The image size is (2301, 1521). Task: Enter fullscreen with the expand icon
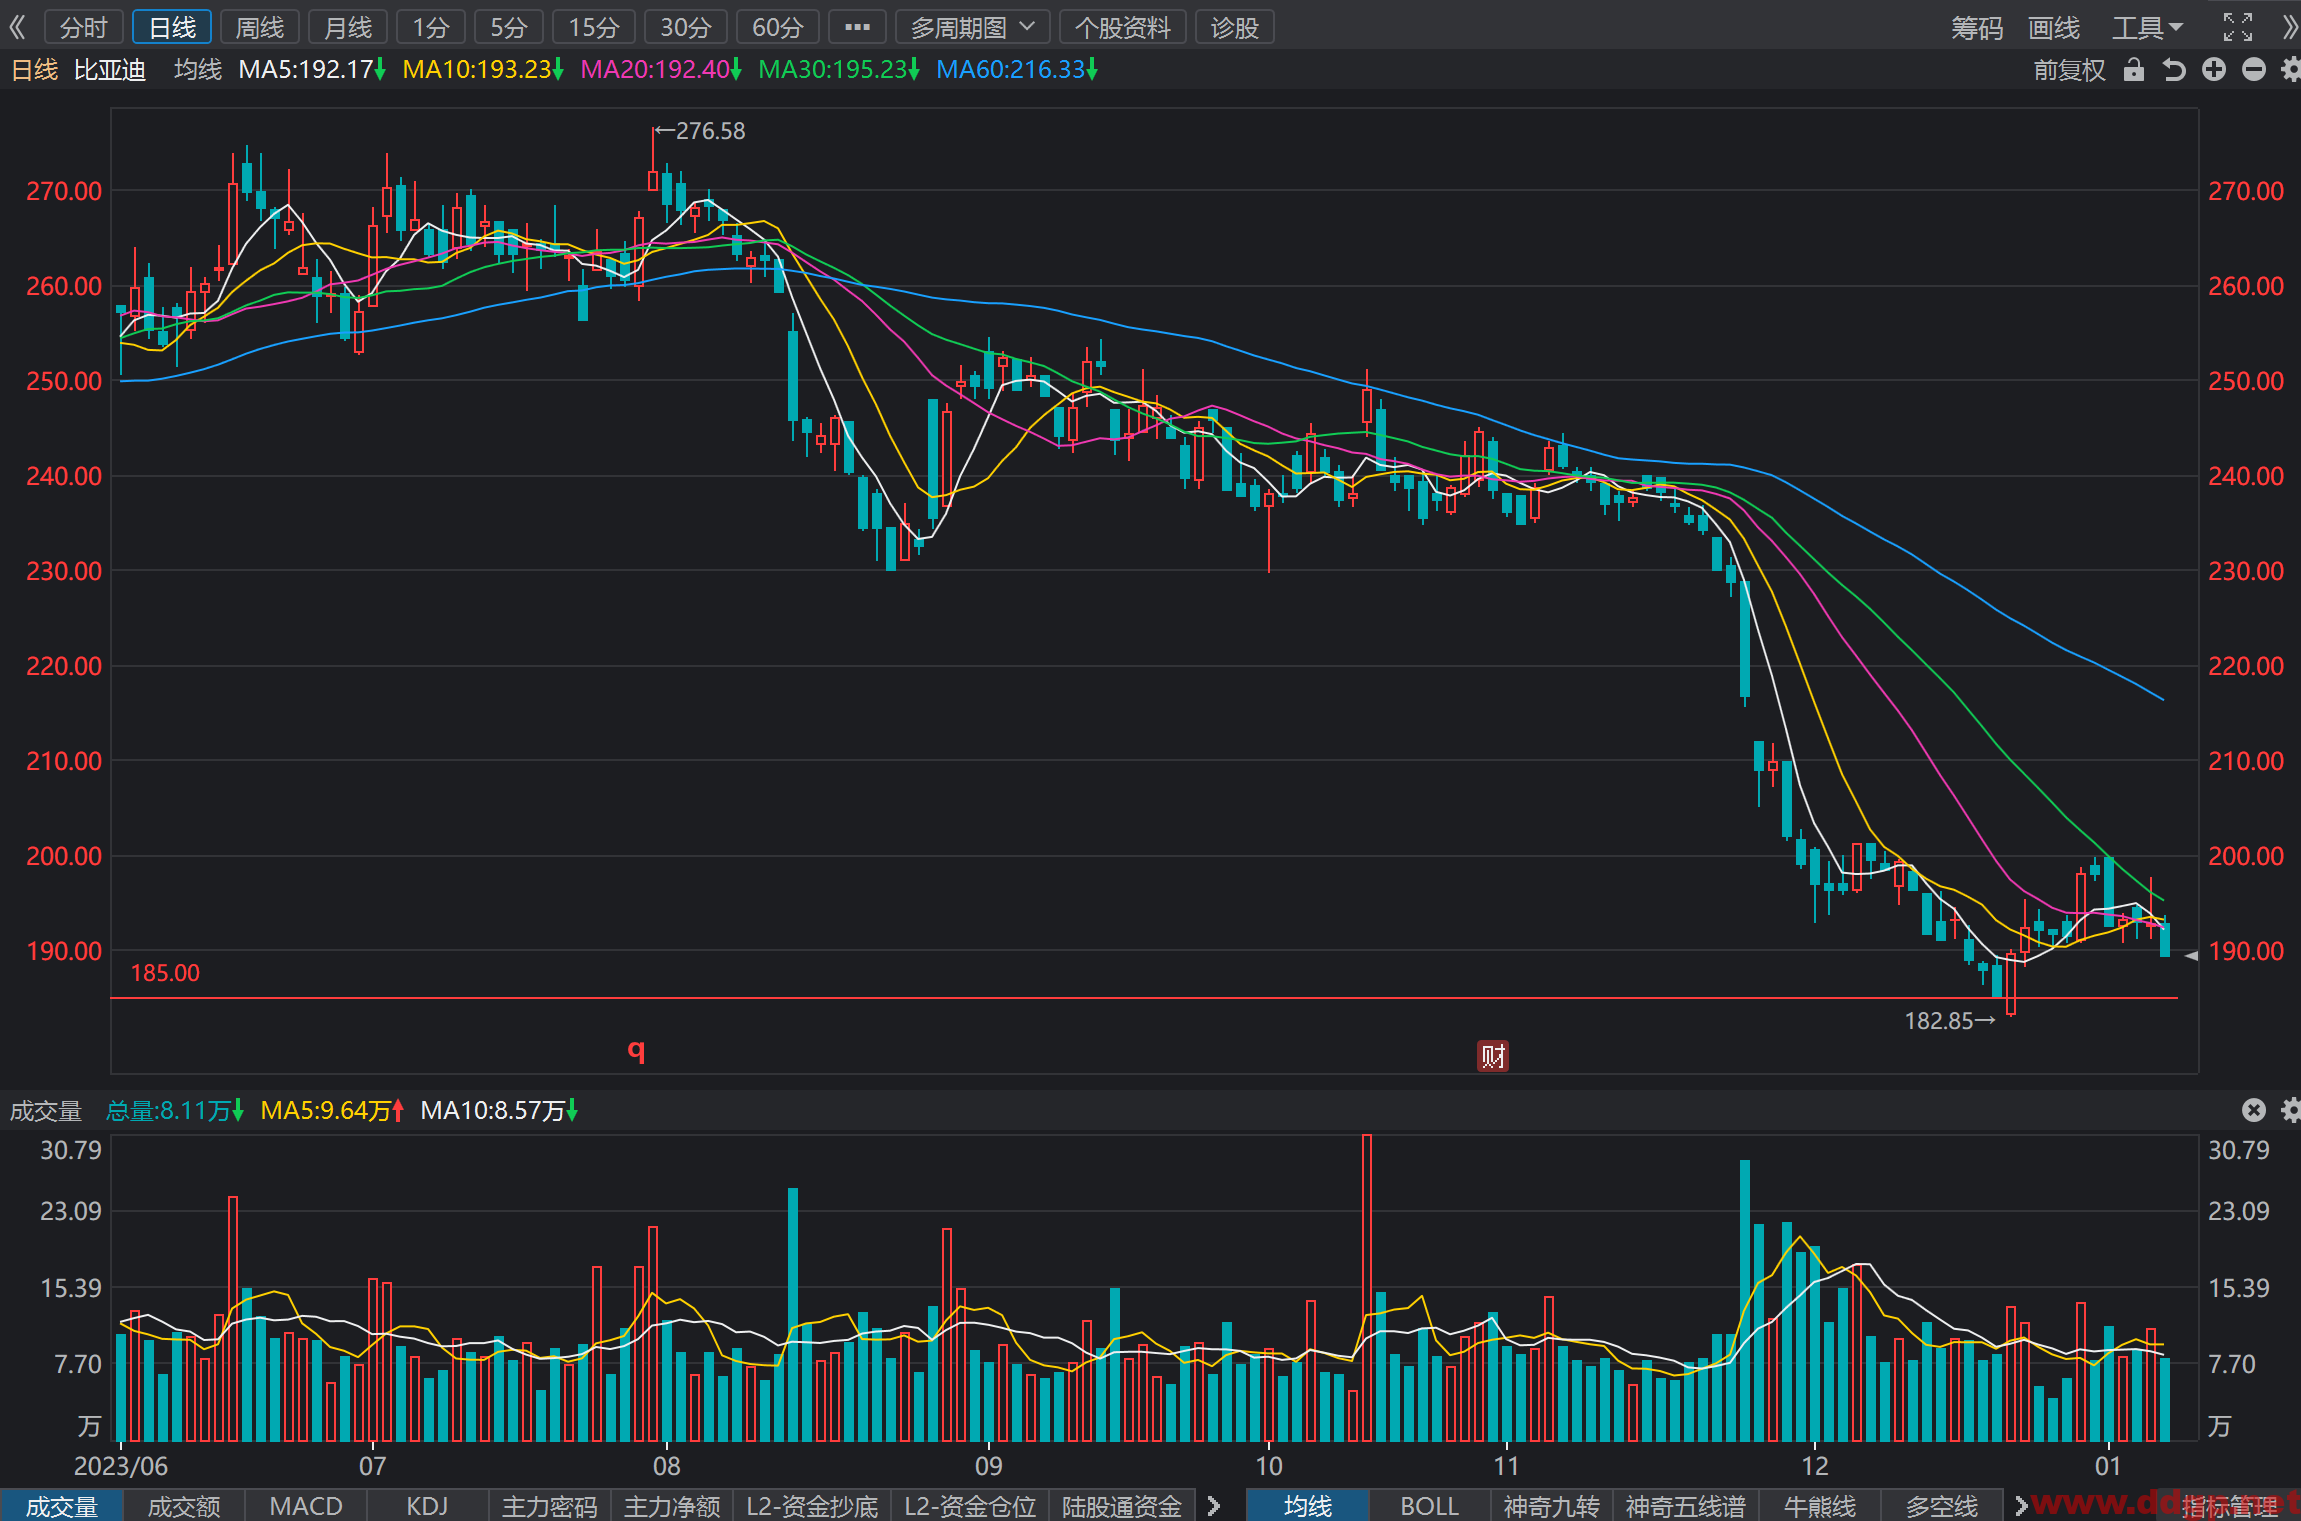2238,27
